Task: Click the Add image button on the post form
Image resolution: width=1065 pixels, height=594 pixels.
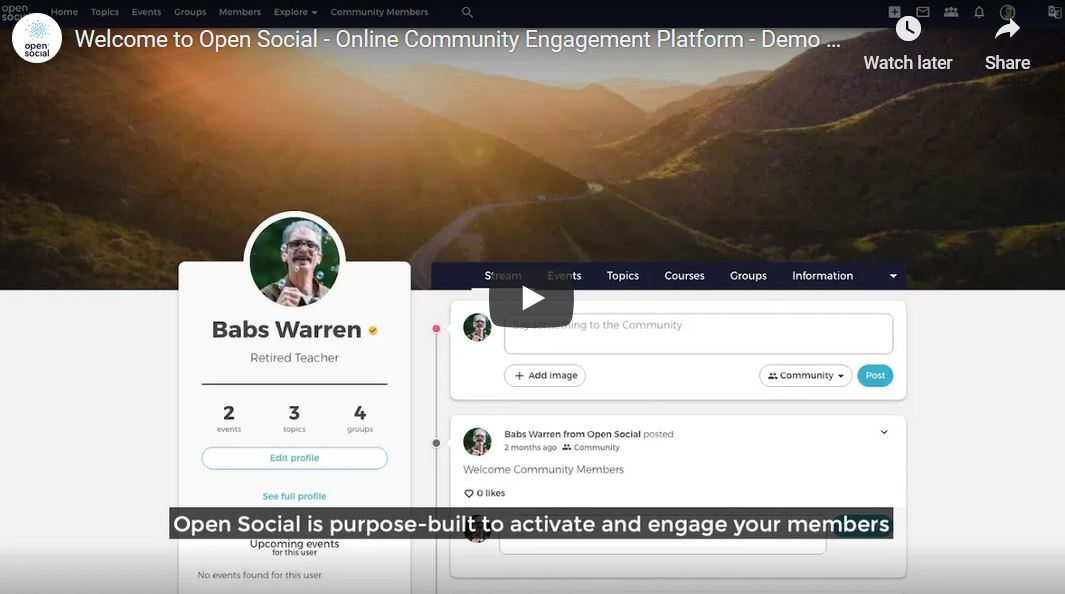Action: tap(545, 375)
